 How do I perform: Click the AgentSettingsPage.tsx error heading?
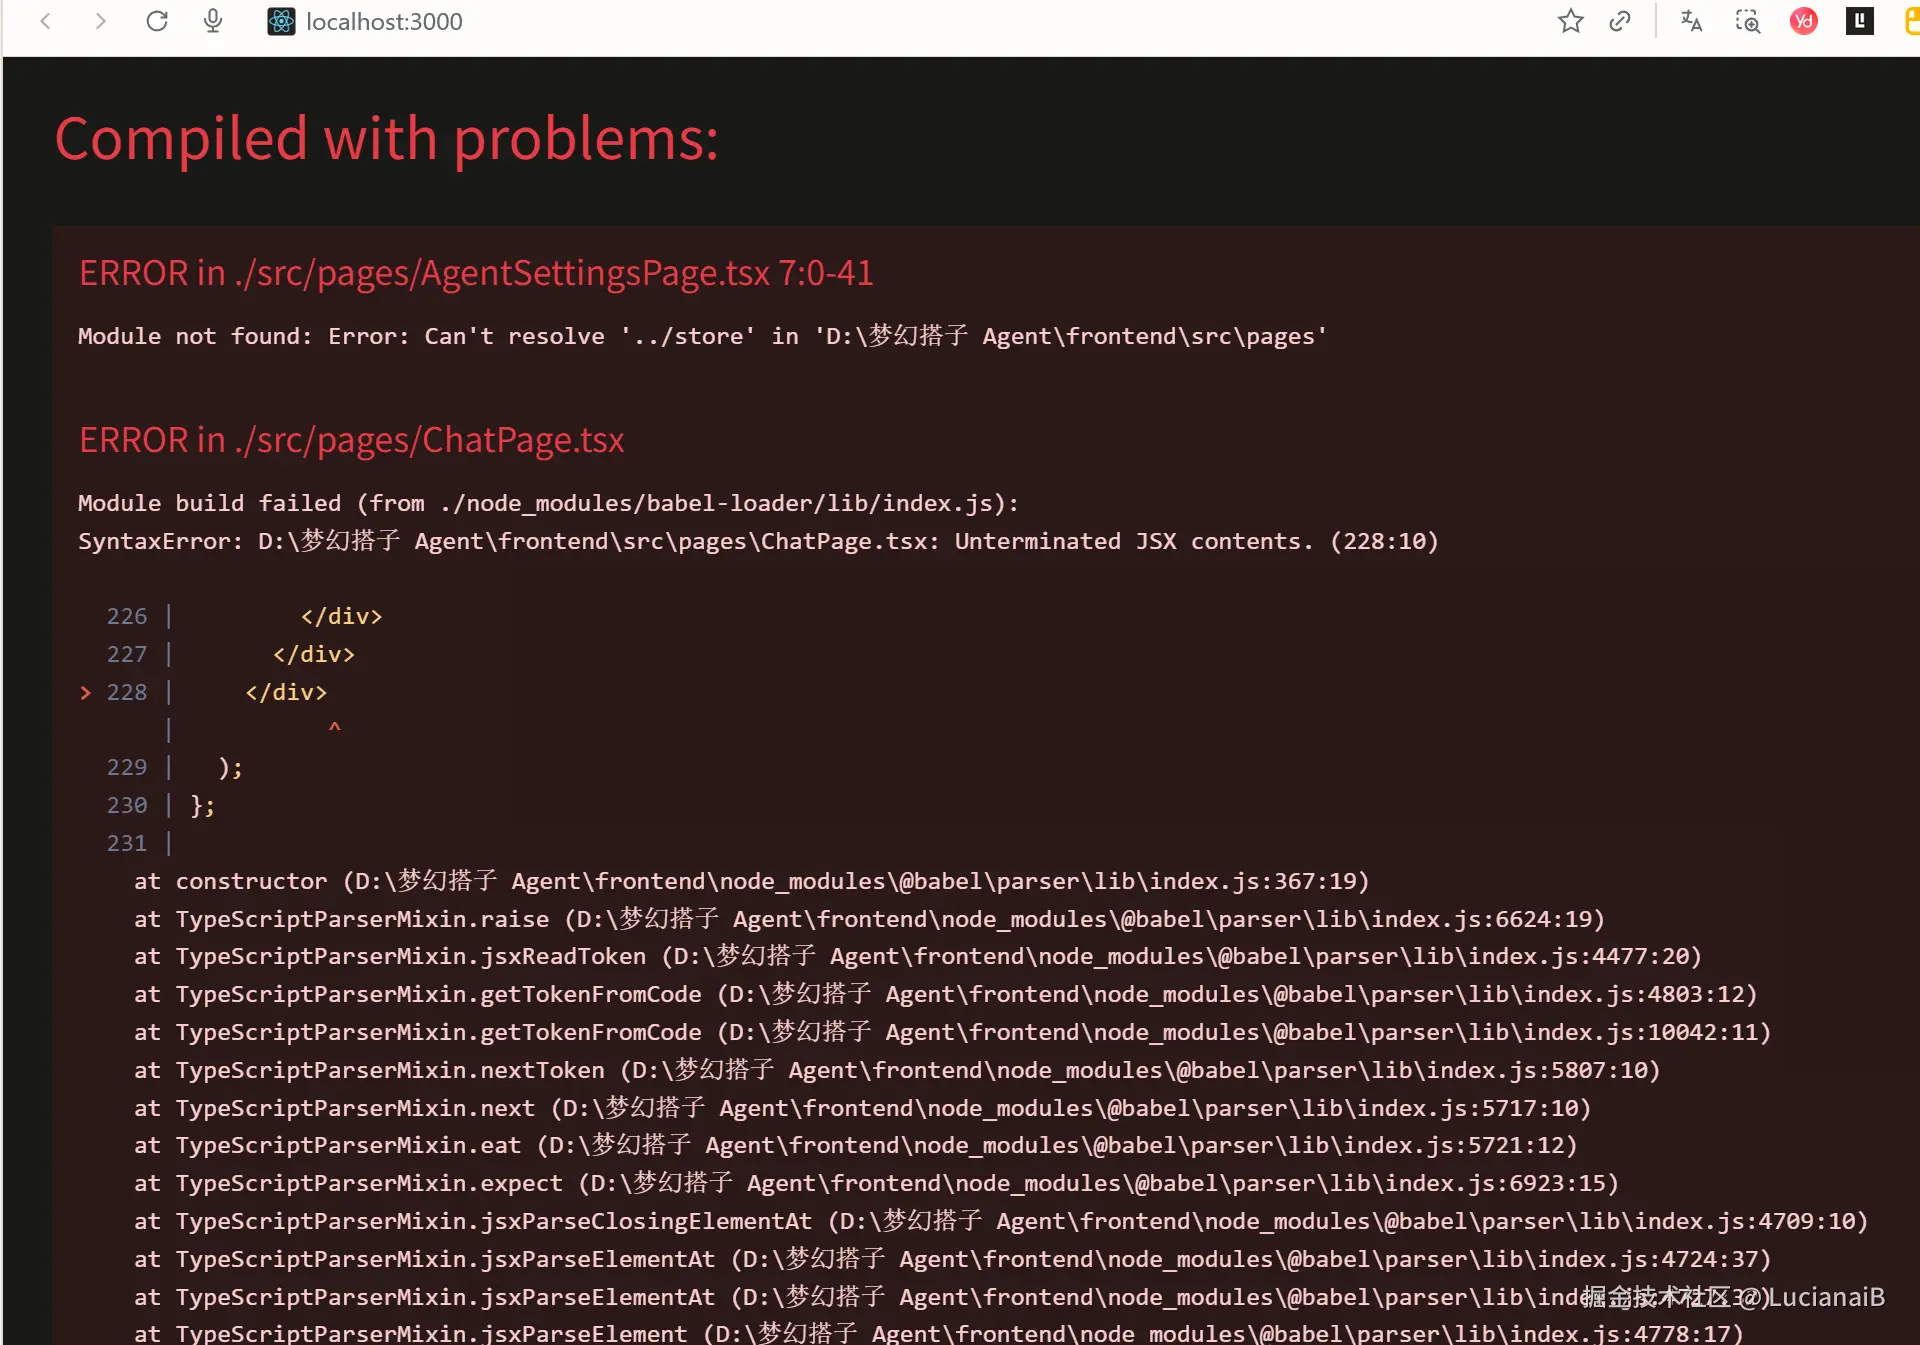click(476, 273)
